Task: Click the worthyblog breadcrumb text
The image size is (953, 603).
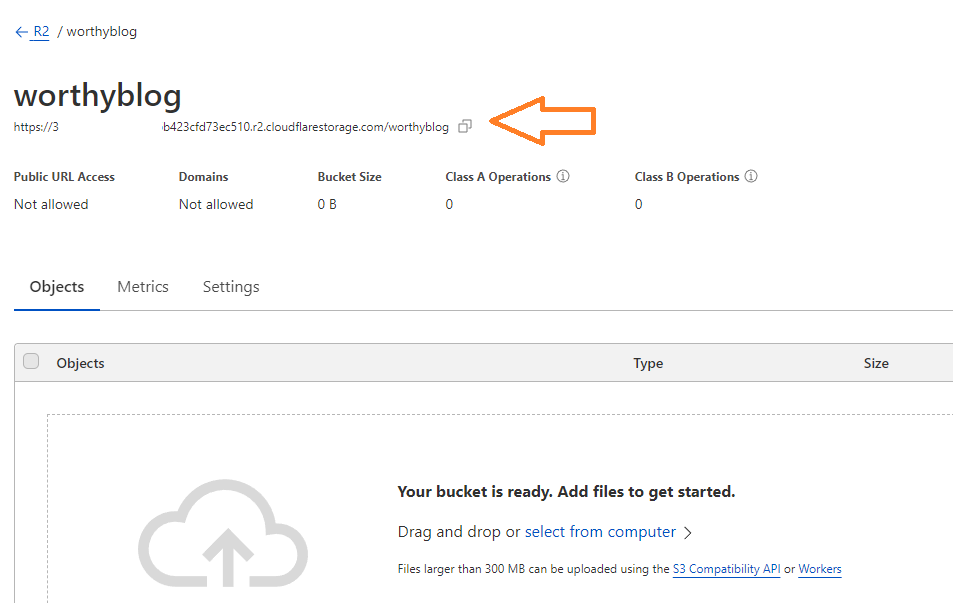Action: point(101,32)
